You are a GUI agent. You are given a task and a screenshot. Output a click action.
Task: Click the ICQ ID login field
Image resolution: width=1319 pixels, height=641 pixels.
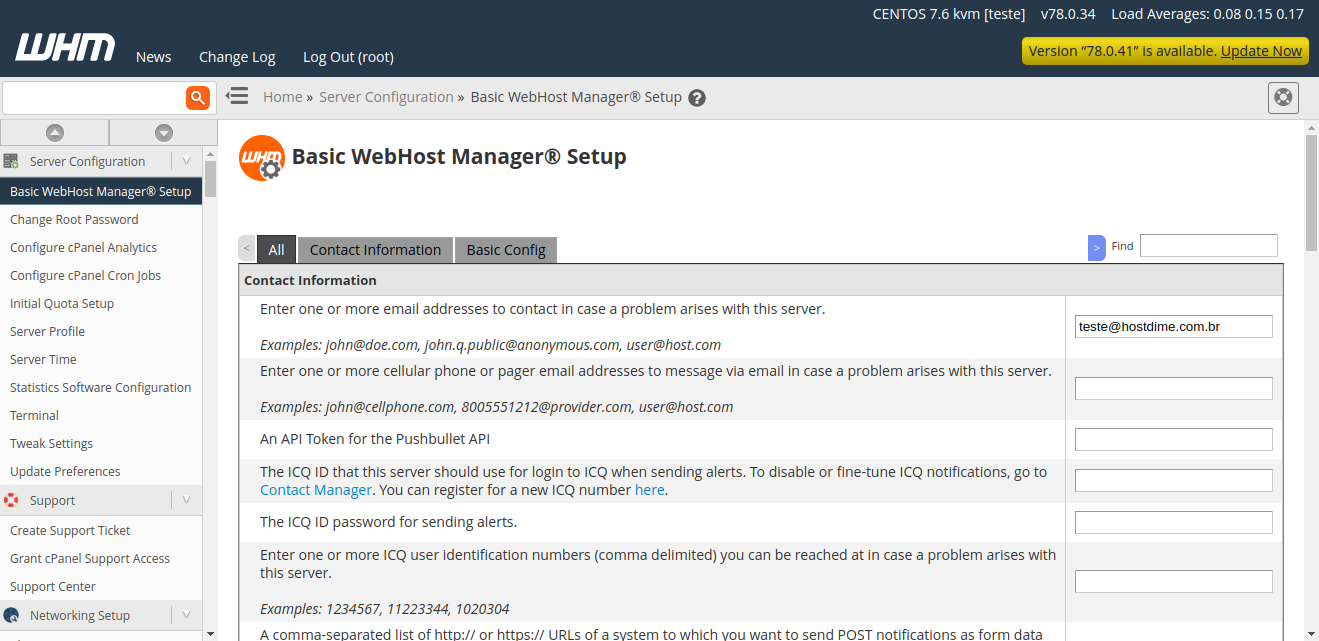[1173, 480]
